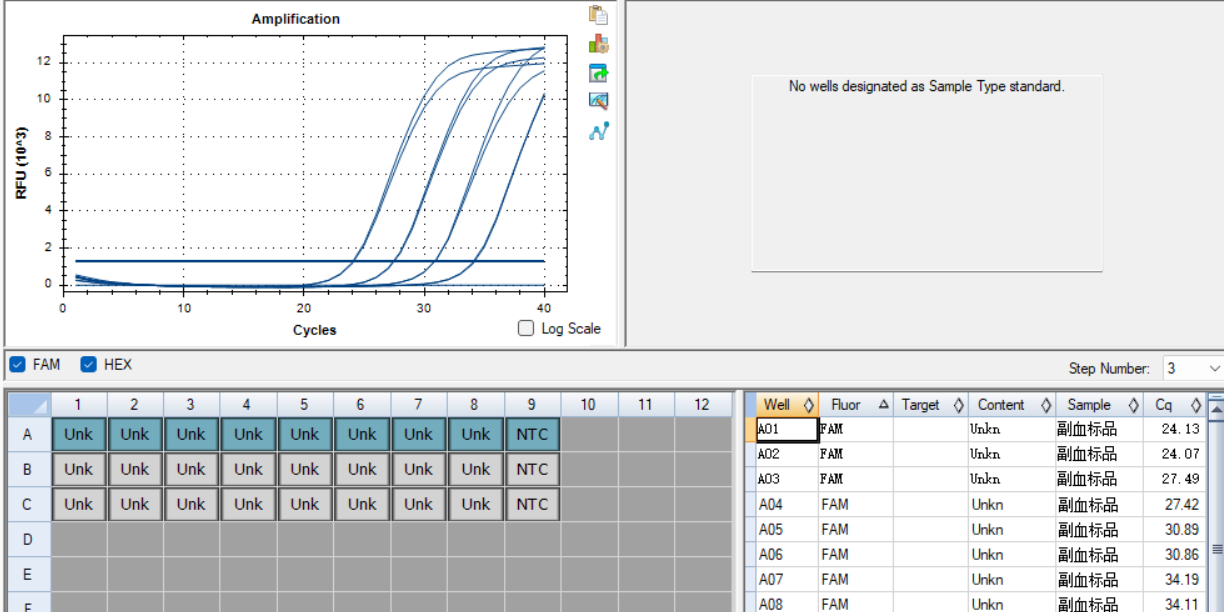Click table cell A05 in Well column

pyautogui.click(x=787, y=529)
